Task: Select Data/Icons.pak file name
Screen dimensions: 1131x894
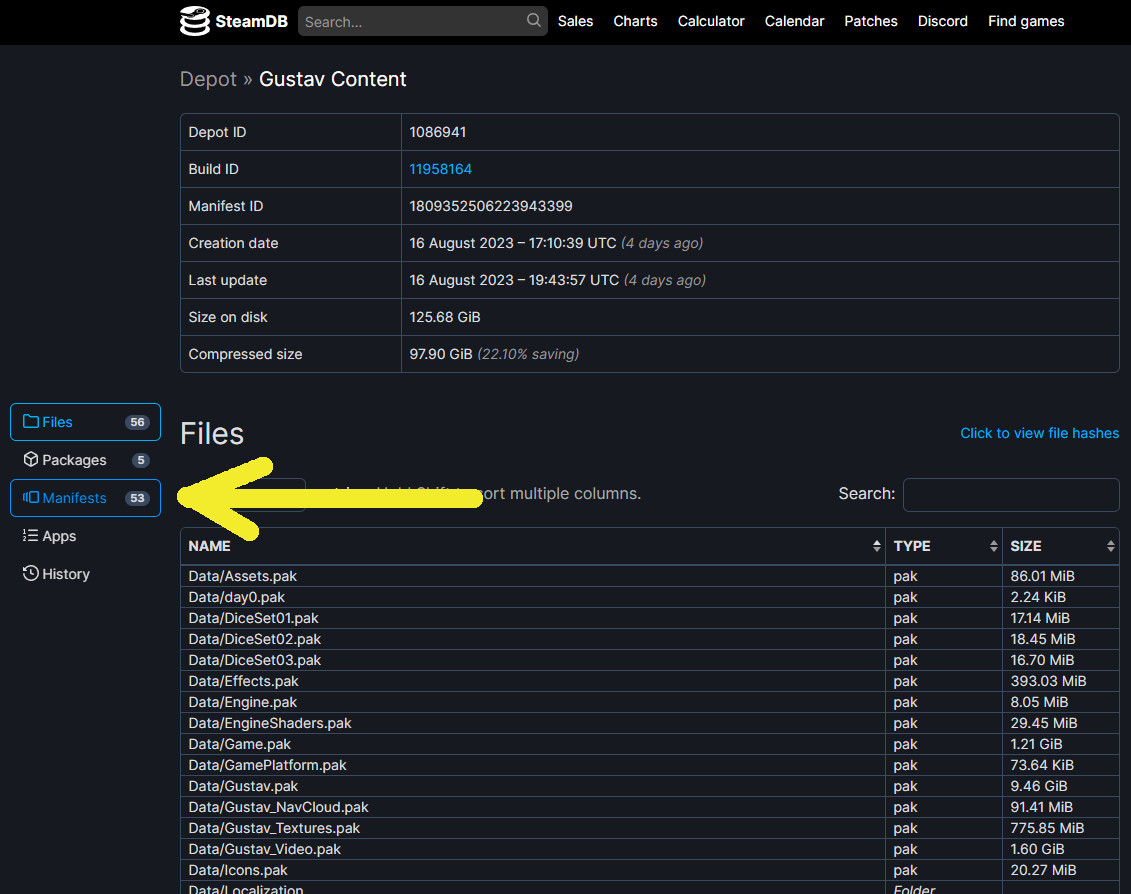Action: click(x=238, y=869)
